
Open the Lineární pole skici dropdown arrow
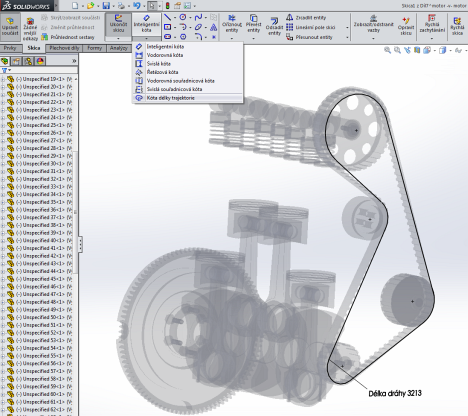pyautogui.click(x=347, y=27)
